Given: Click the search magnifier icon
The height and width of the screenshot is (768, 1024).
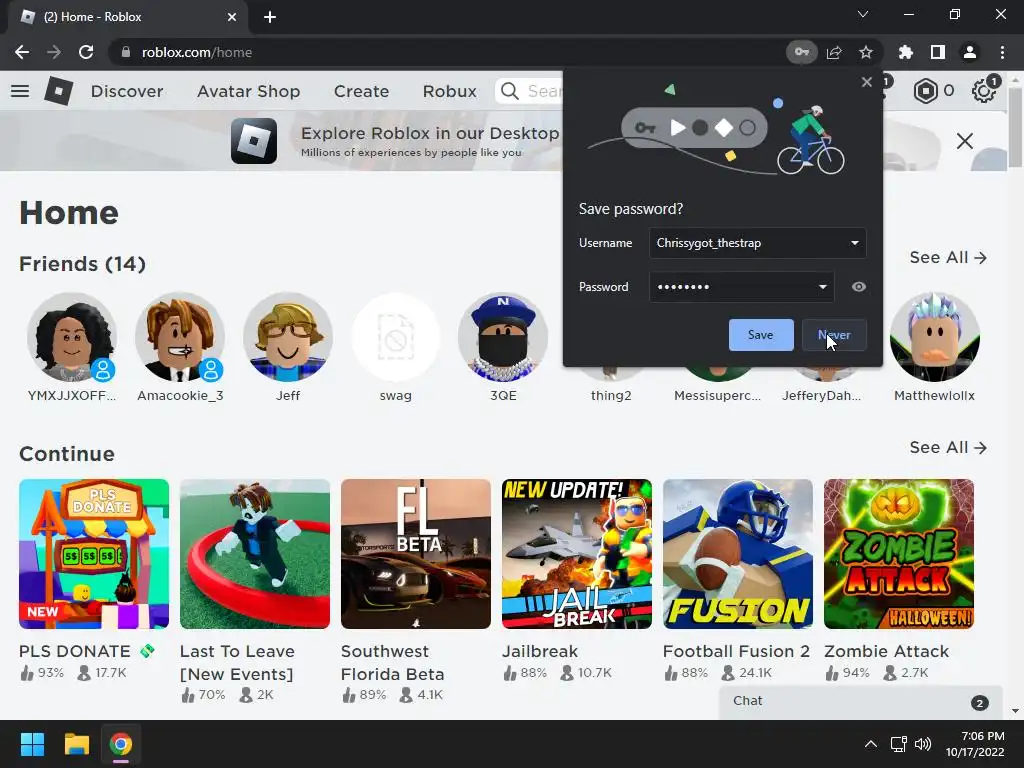Looking at the screenshot, I should coord(509,91).
